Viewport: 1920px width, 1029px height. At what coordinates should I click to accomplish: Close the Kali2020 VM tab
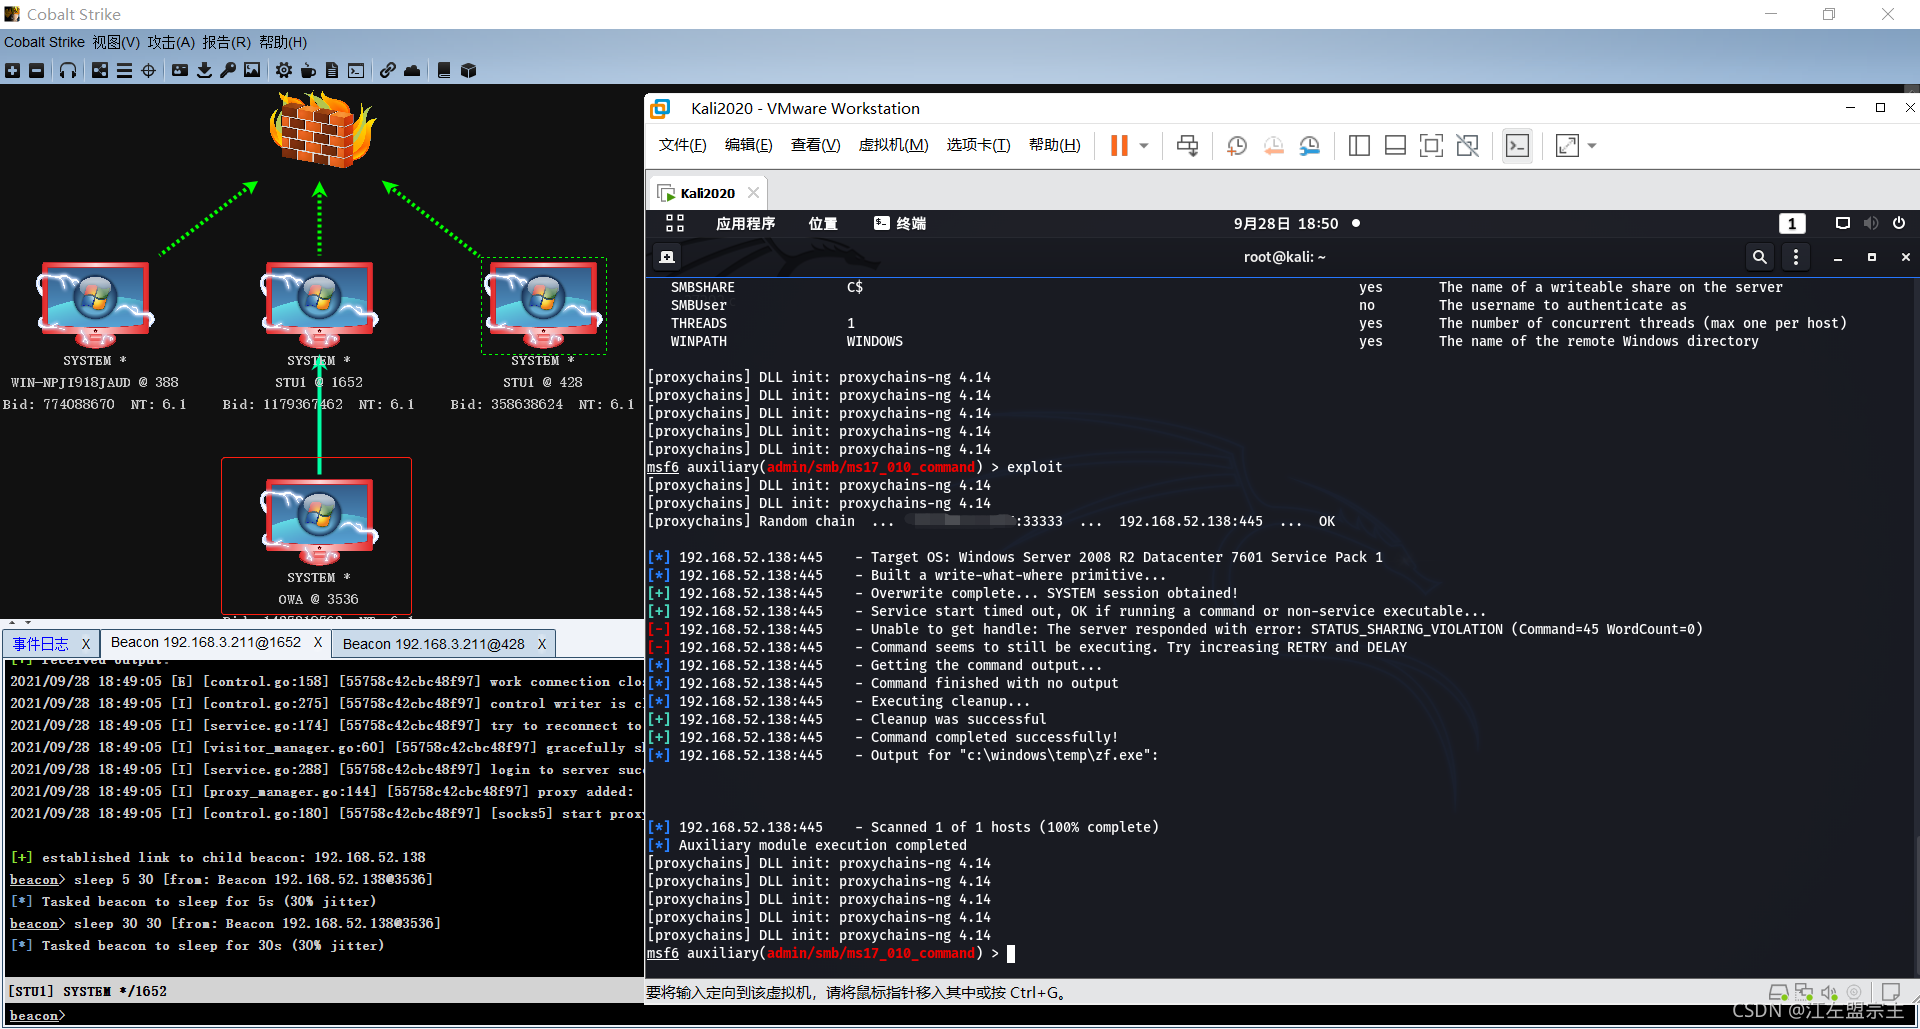(x=753, y=193)
